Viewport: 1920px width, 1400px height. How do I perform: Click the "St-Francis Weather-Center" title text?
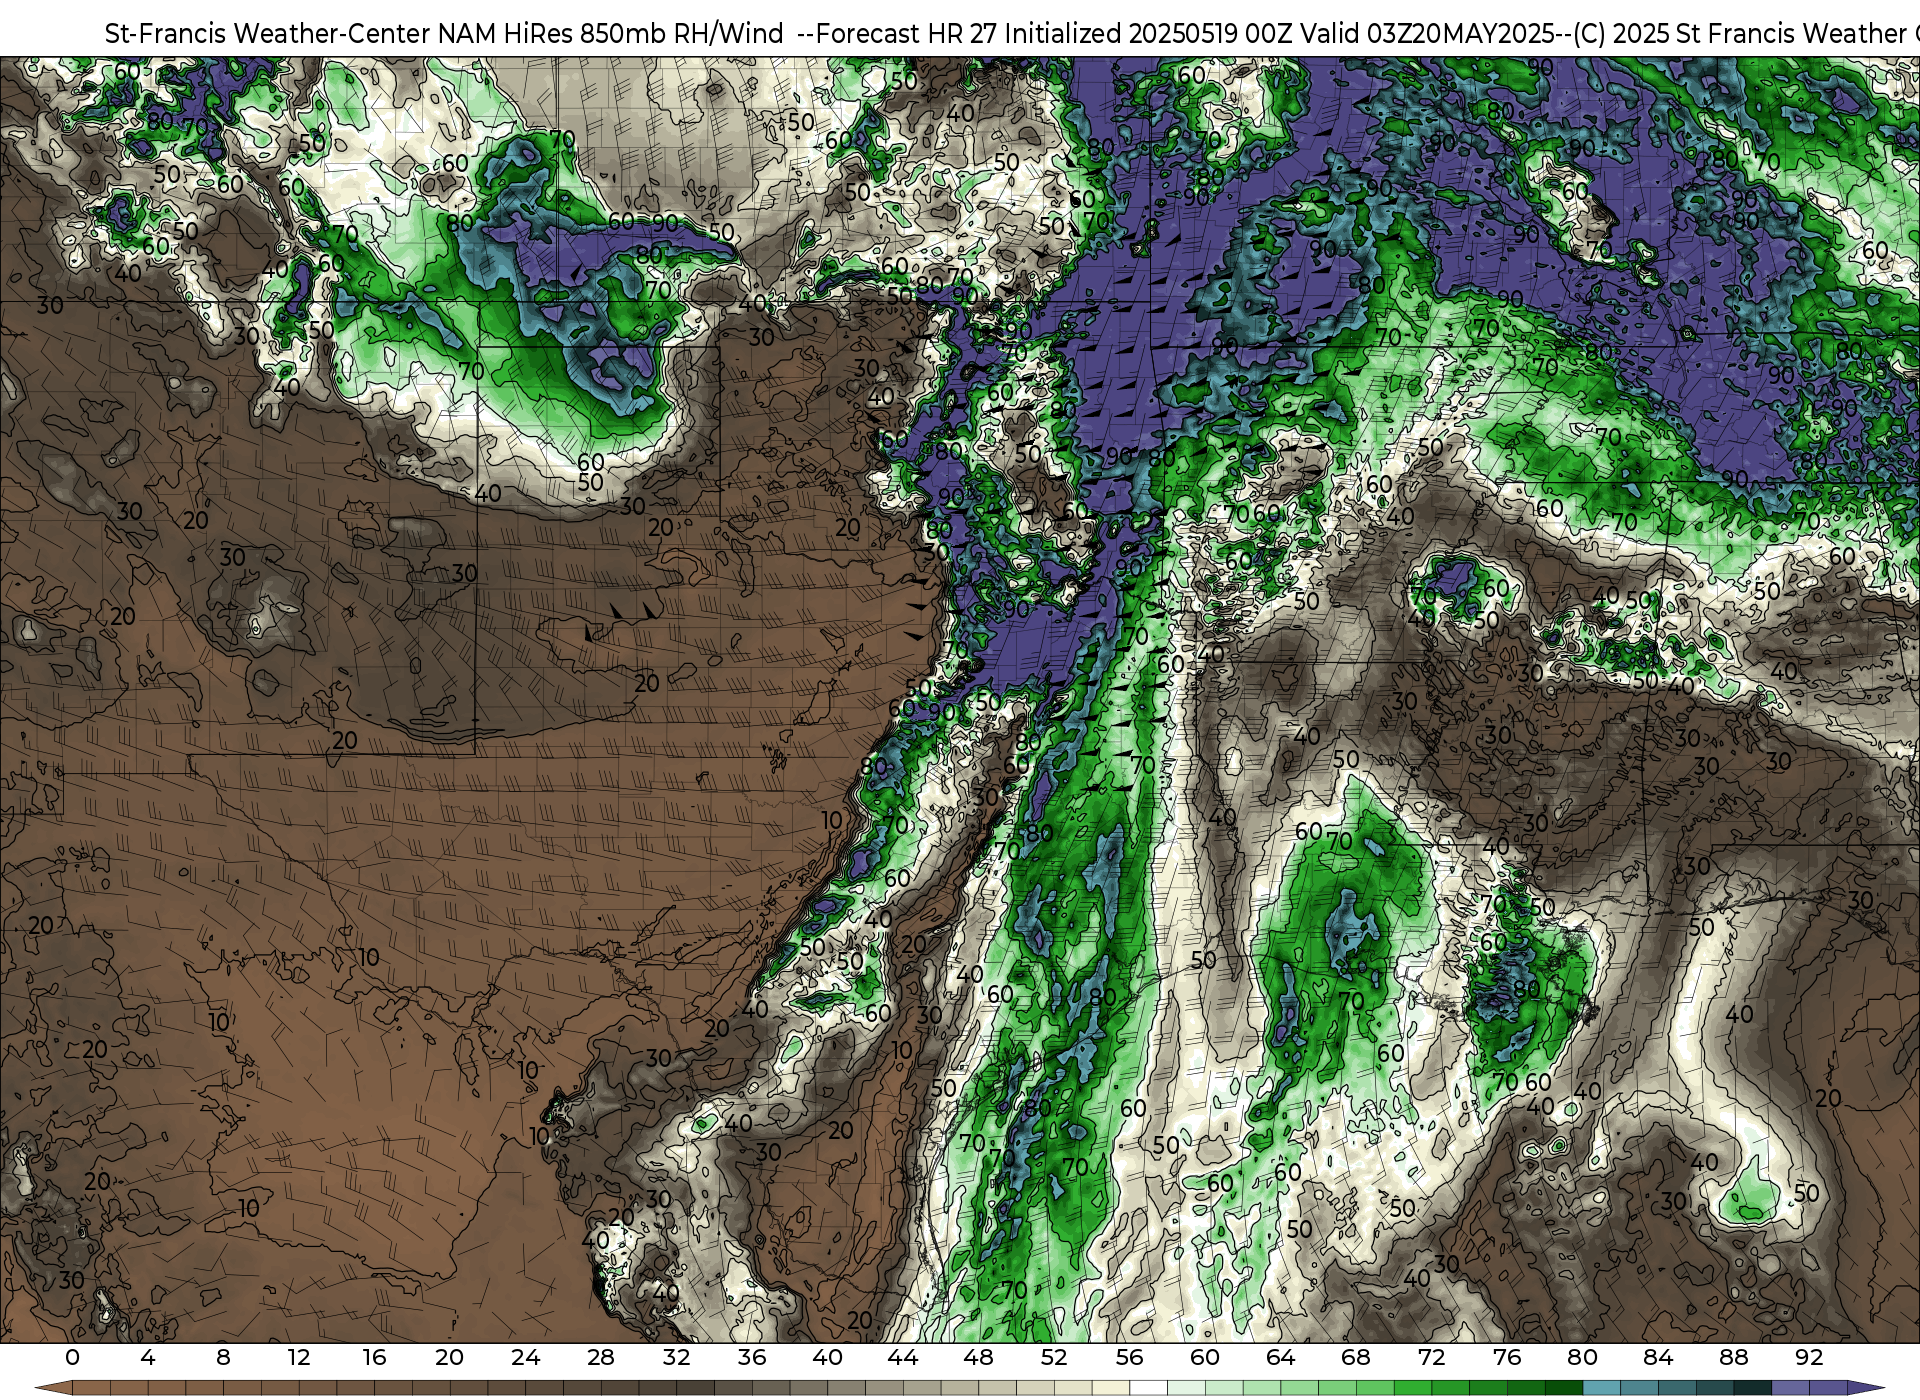[268, 34]
